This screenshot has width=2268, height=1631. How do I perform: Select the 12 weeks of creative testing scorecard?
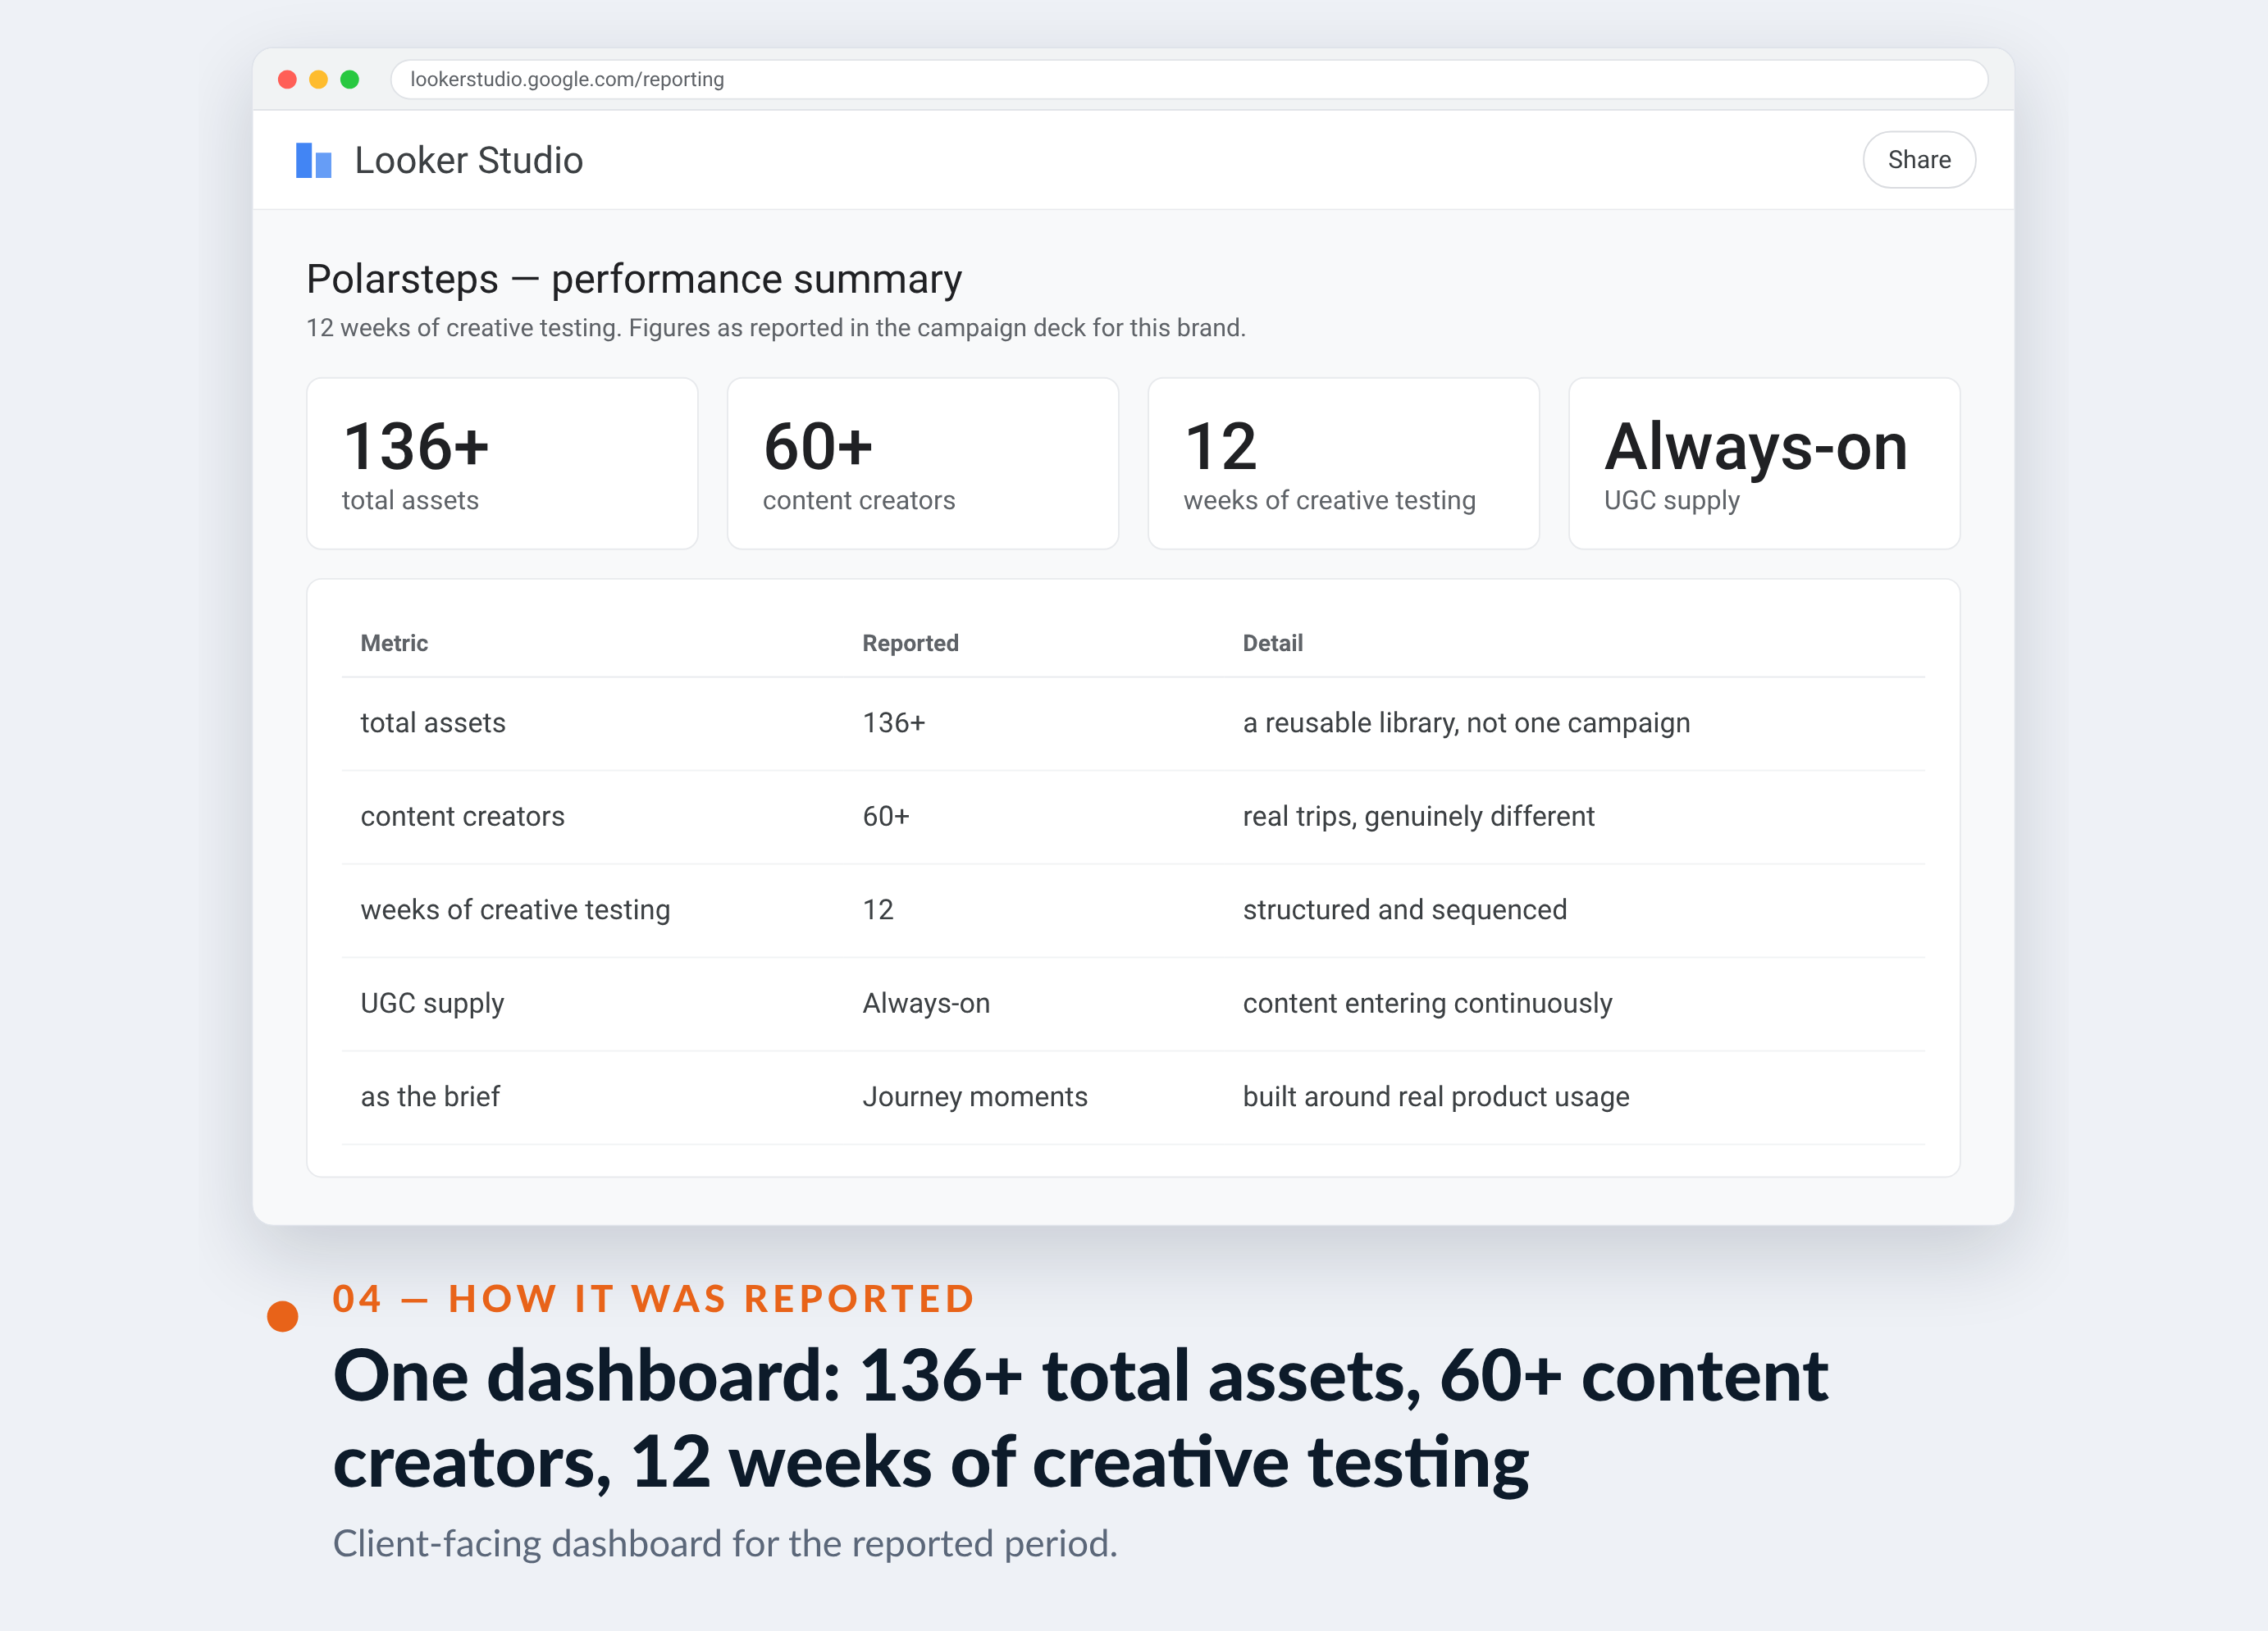point(1343,463)
